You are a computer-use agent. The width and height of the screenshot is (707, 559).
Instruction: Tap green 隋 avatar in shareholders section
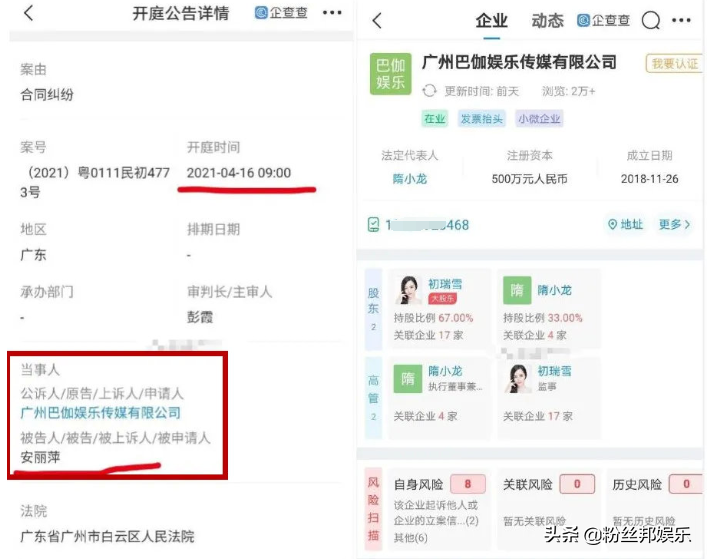(x=517, y=290)
